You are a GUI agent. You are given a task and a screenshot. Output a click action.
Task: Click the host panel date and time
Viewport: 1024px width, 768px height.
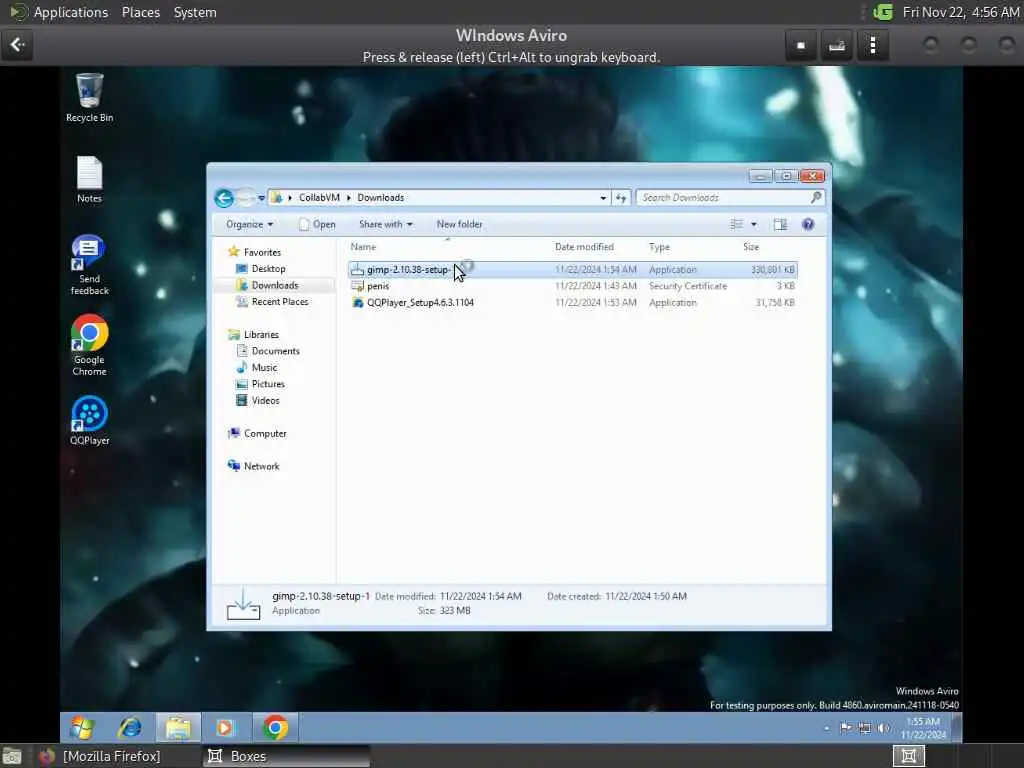960,12
